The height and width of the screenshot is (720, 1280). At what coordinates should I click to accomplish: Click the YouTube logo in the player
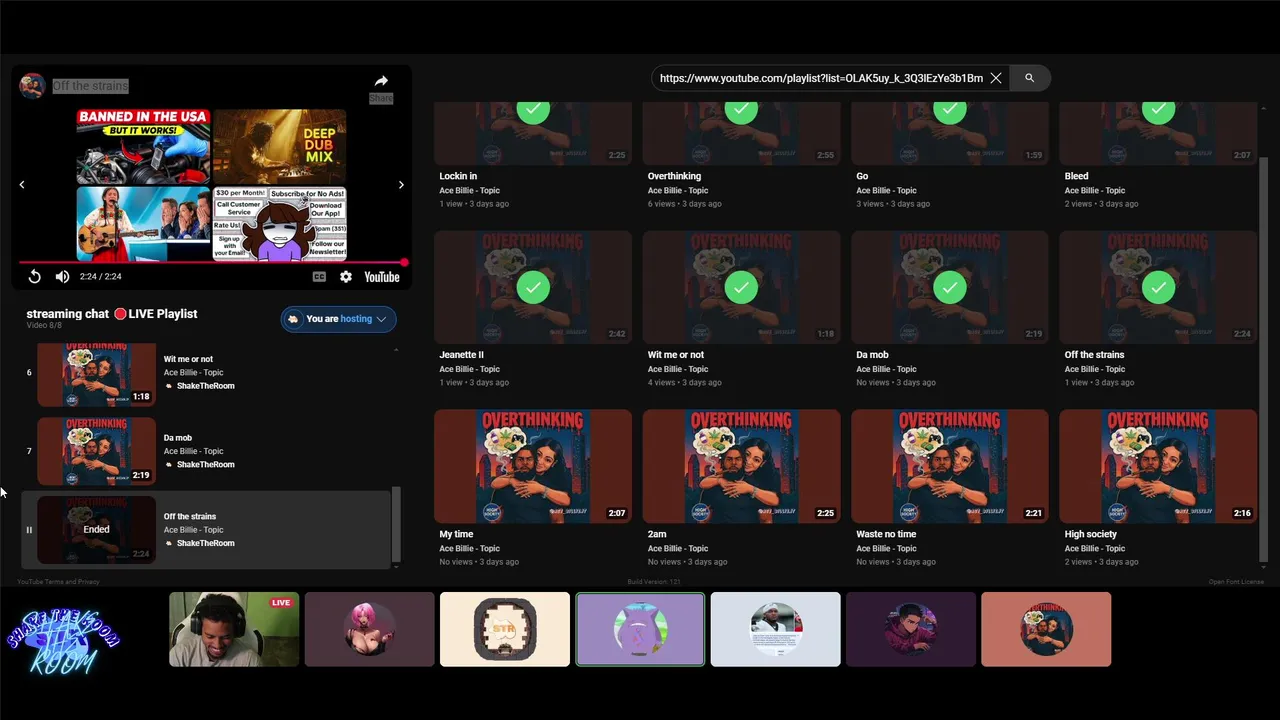(382, 277)
